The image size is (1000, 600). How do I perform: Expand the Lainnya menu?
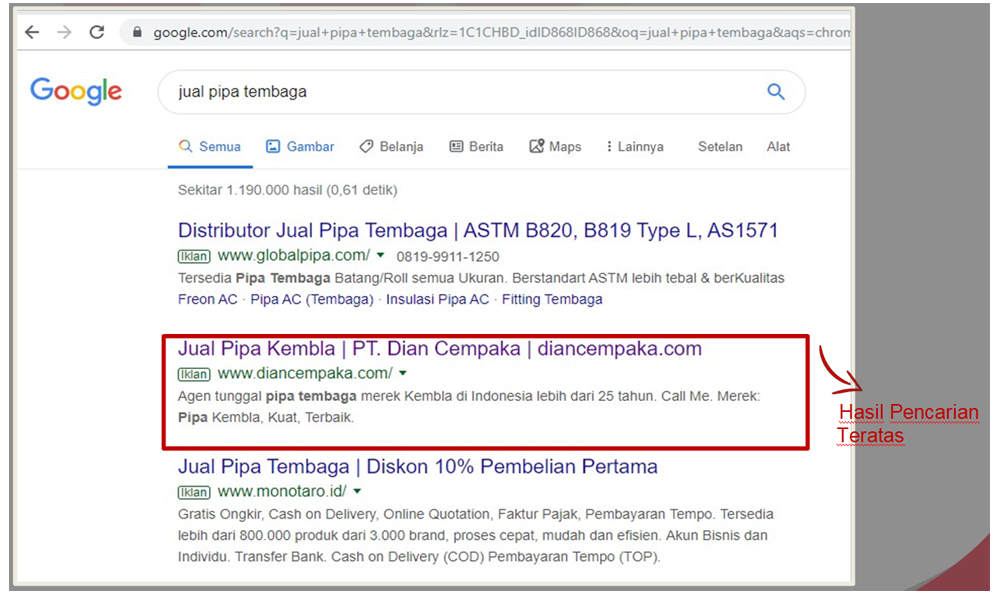(635, 147)
